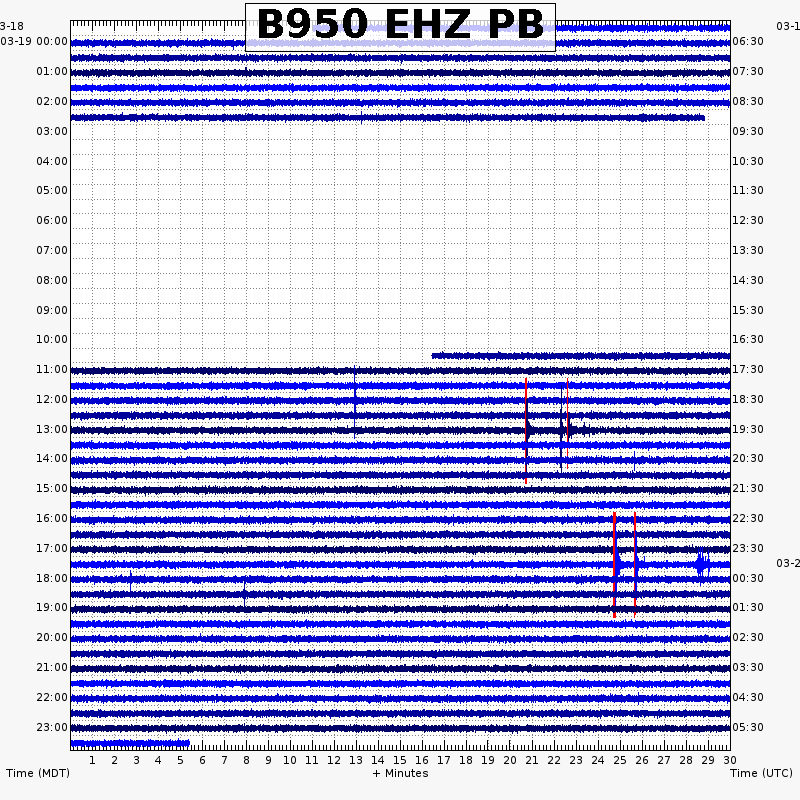Select the 01:00 MDT row label

click(52, 71)
